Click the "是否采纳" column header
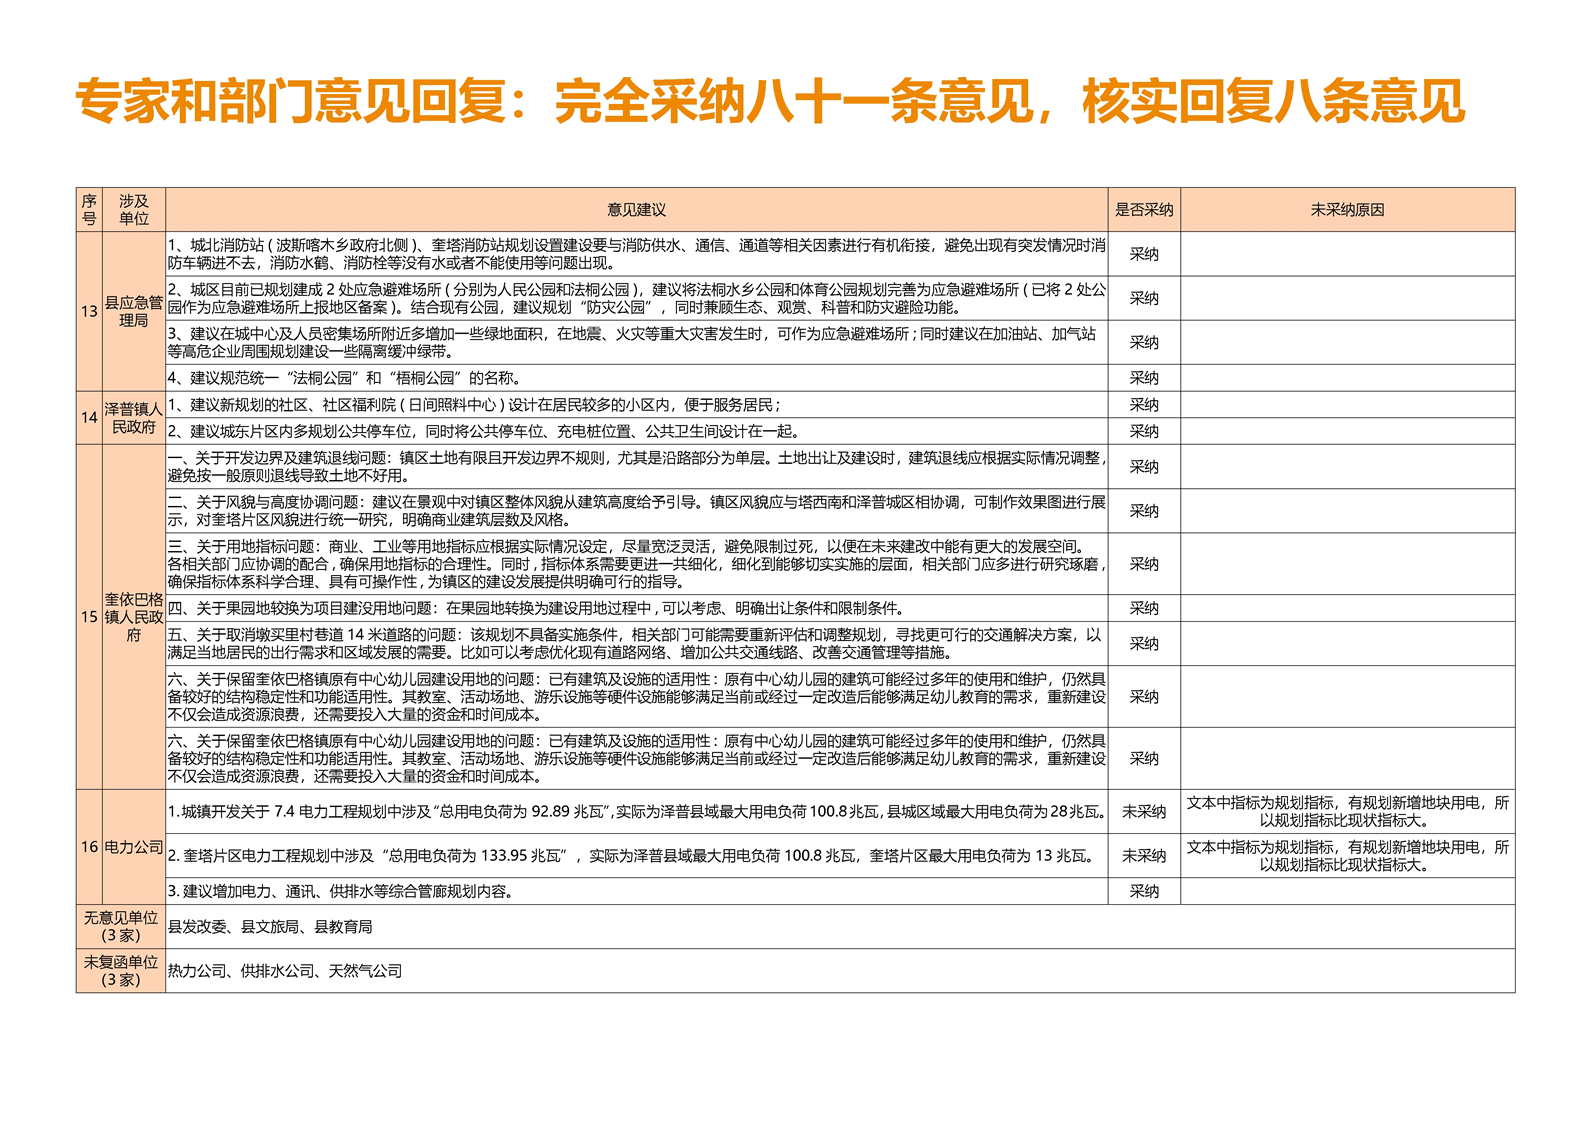Viewport: 1587px width, 1122px height. (x=1144, y=210)
